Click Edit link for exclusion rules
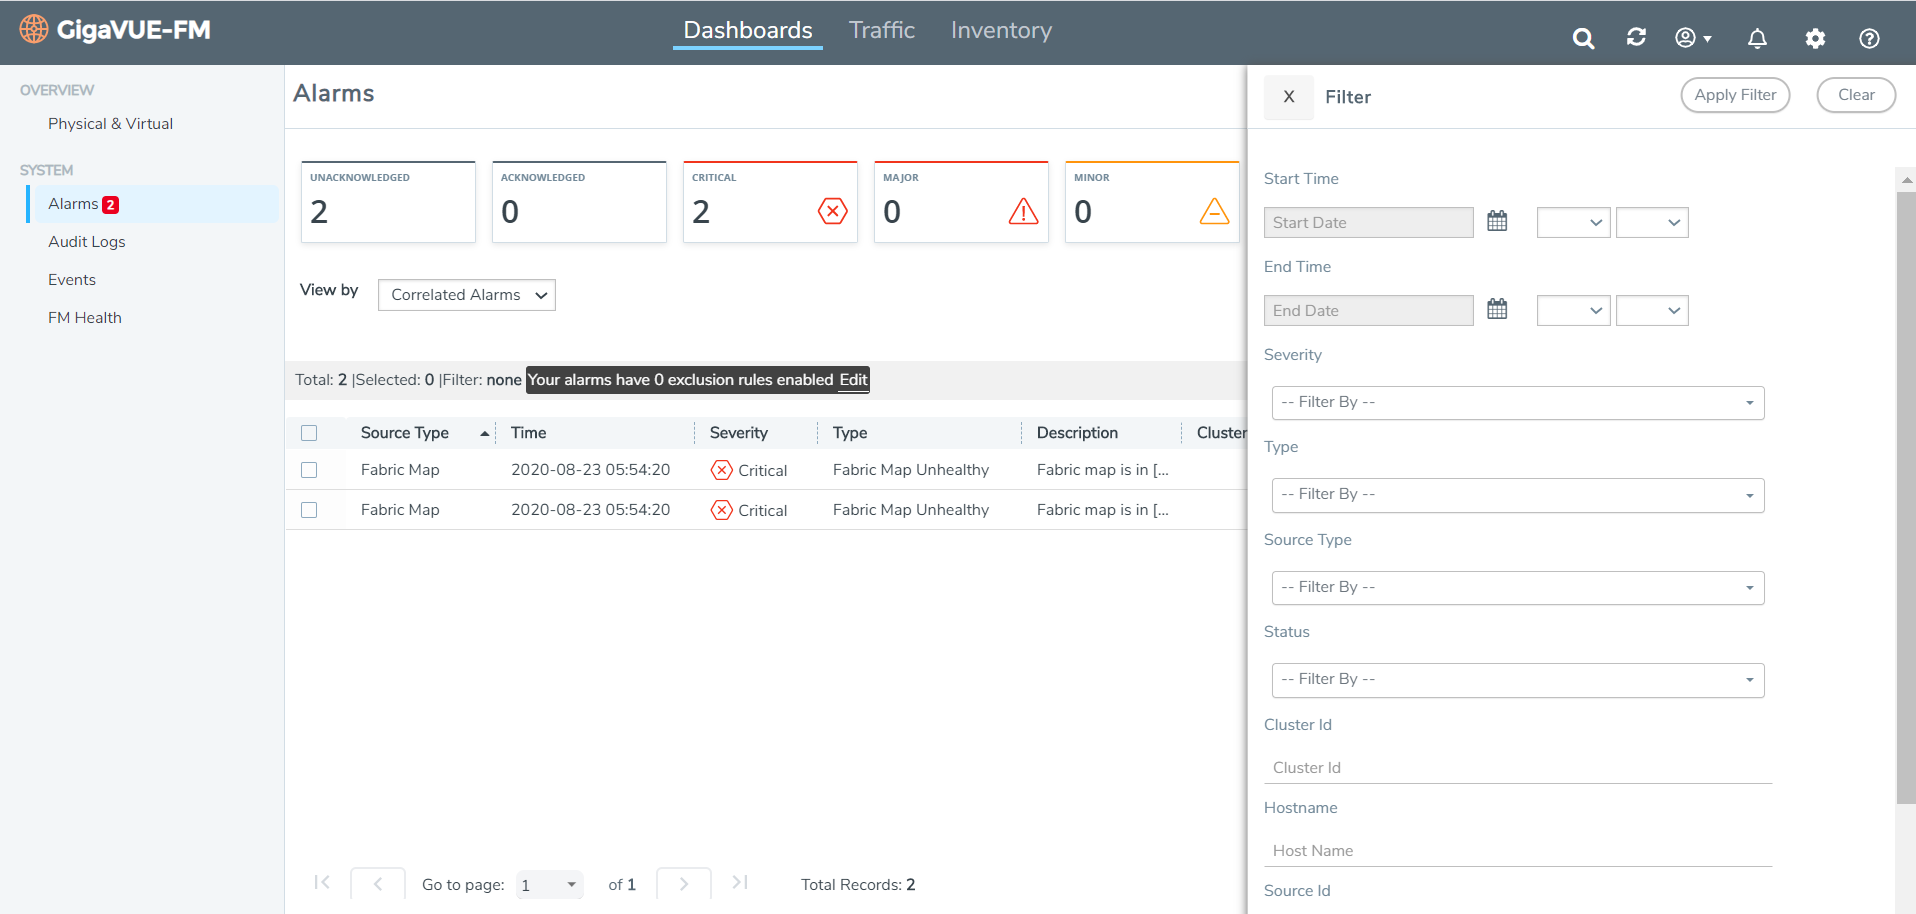 click(853, 380)
